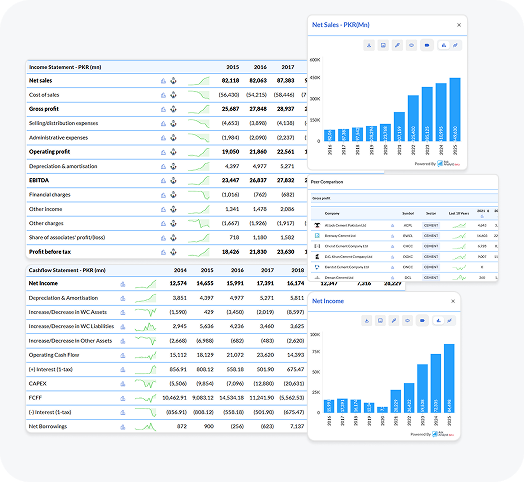The width and height of the screenshot is (524, 482).
Task: Click the Income Statement - PKR (mn) header
Action: click(65, 67)
